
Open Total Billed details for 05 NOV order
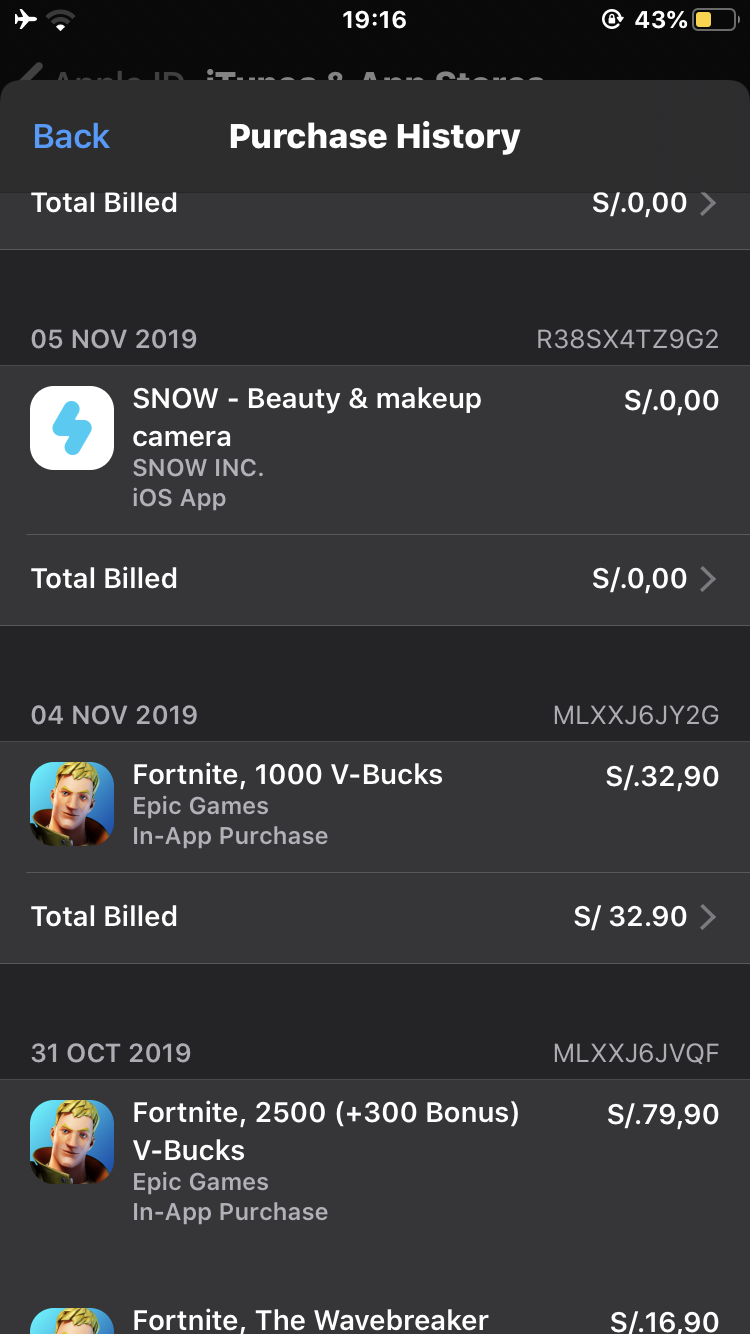(708, 579)
